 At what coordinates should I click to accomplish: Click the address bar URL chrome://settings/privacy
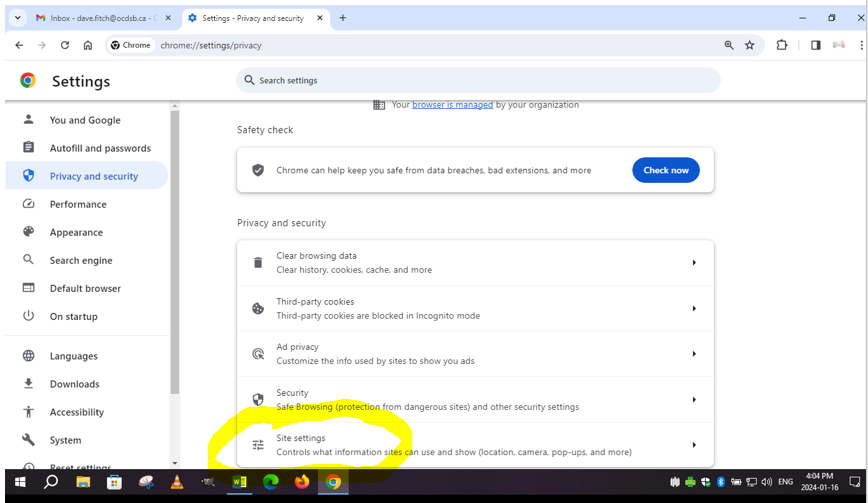click(x=211, y=45)
